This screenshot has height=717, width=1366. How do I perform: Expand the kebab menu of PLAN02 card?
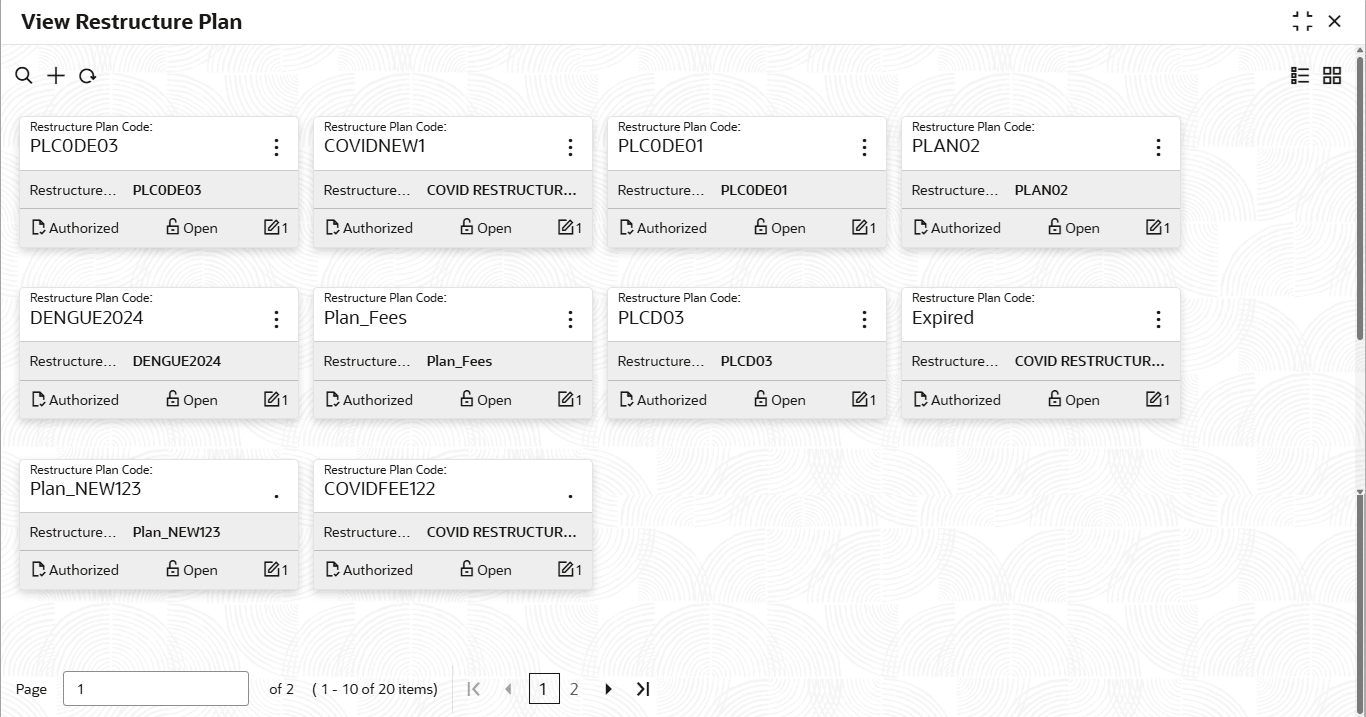1158,147
